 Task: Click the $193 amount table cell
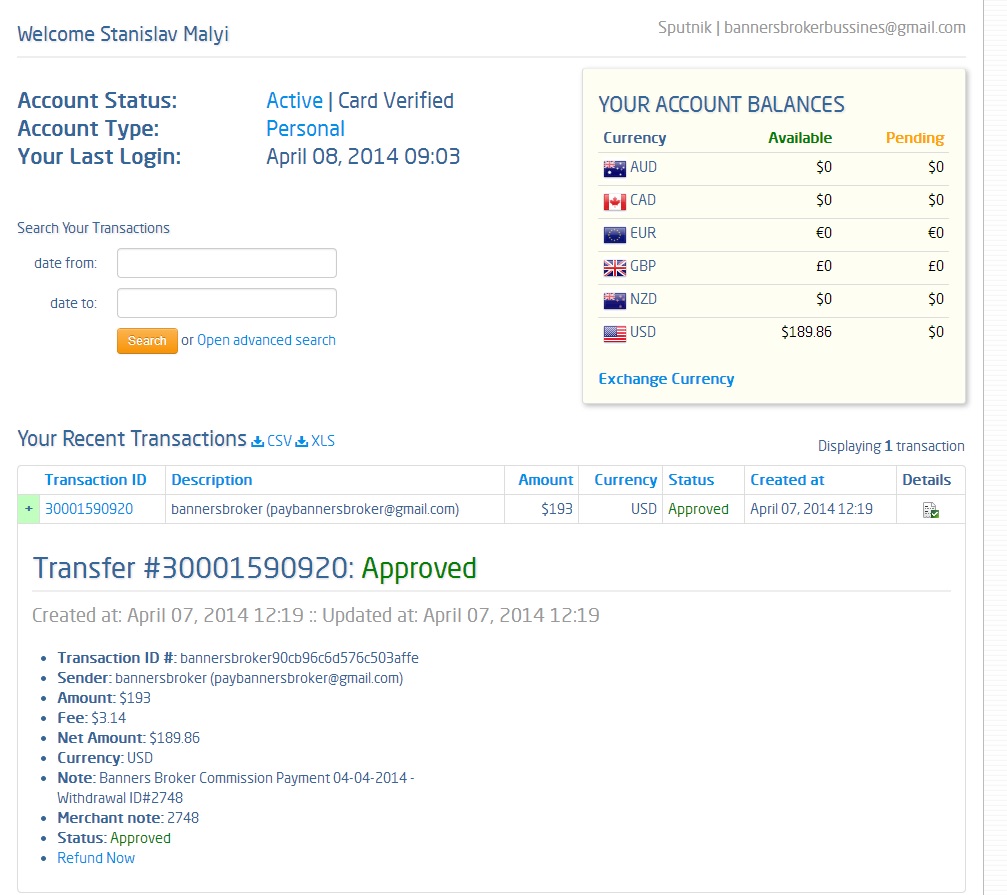click(541, 509)
